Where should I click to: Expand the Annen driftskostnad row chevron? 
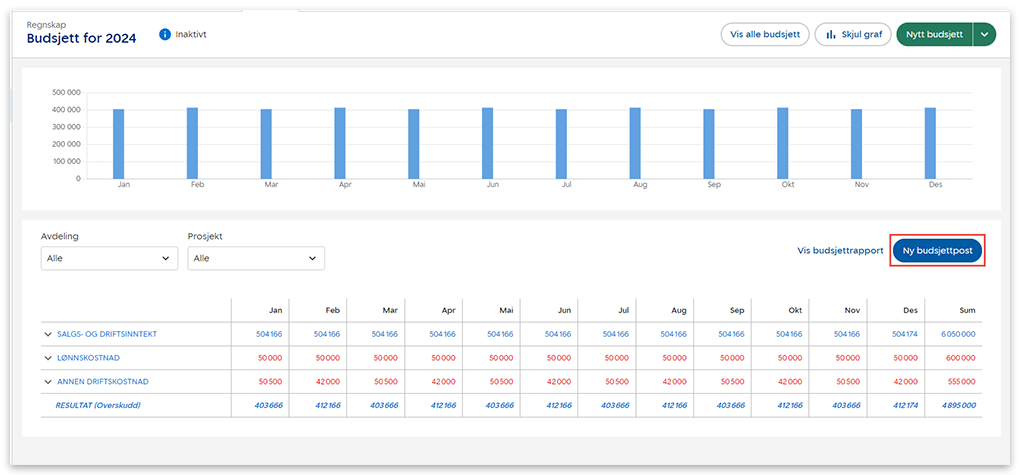pyautogui.click(x=47, y=382)
